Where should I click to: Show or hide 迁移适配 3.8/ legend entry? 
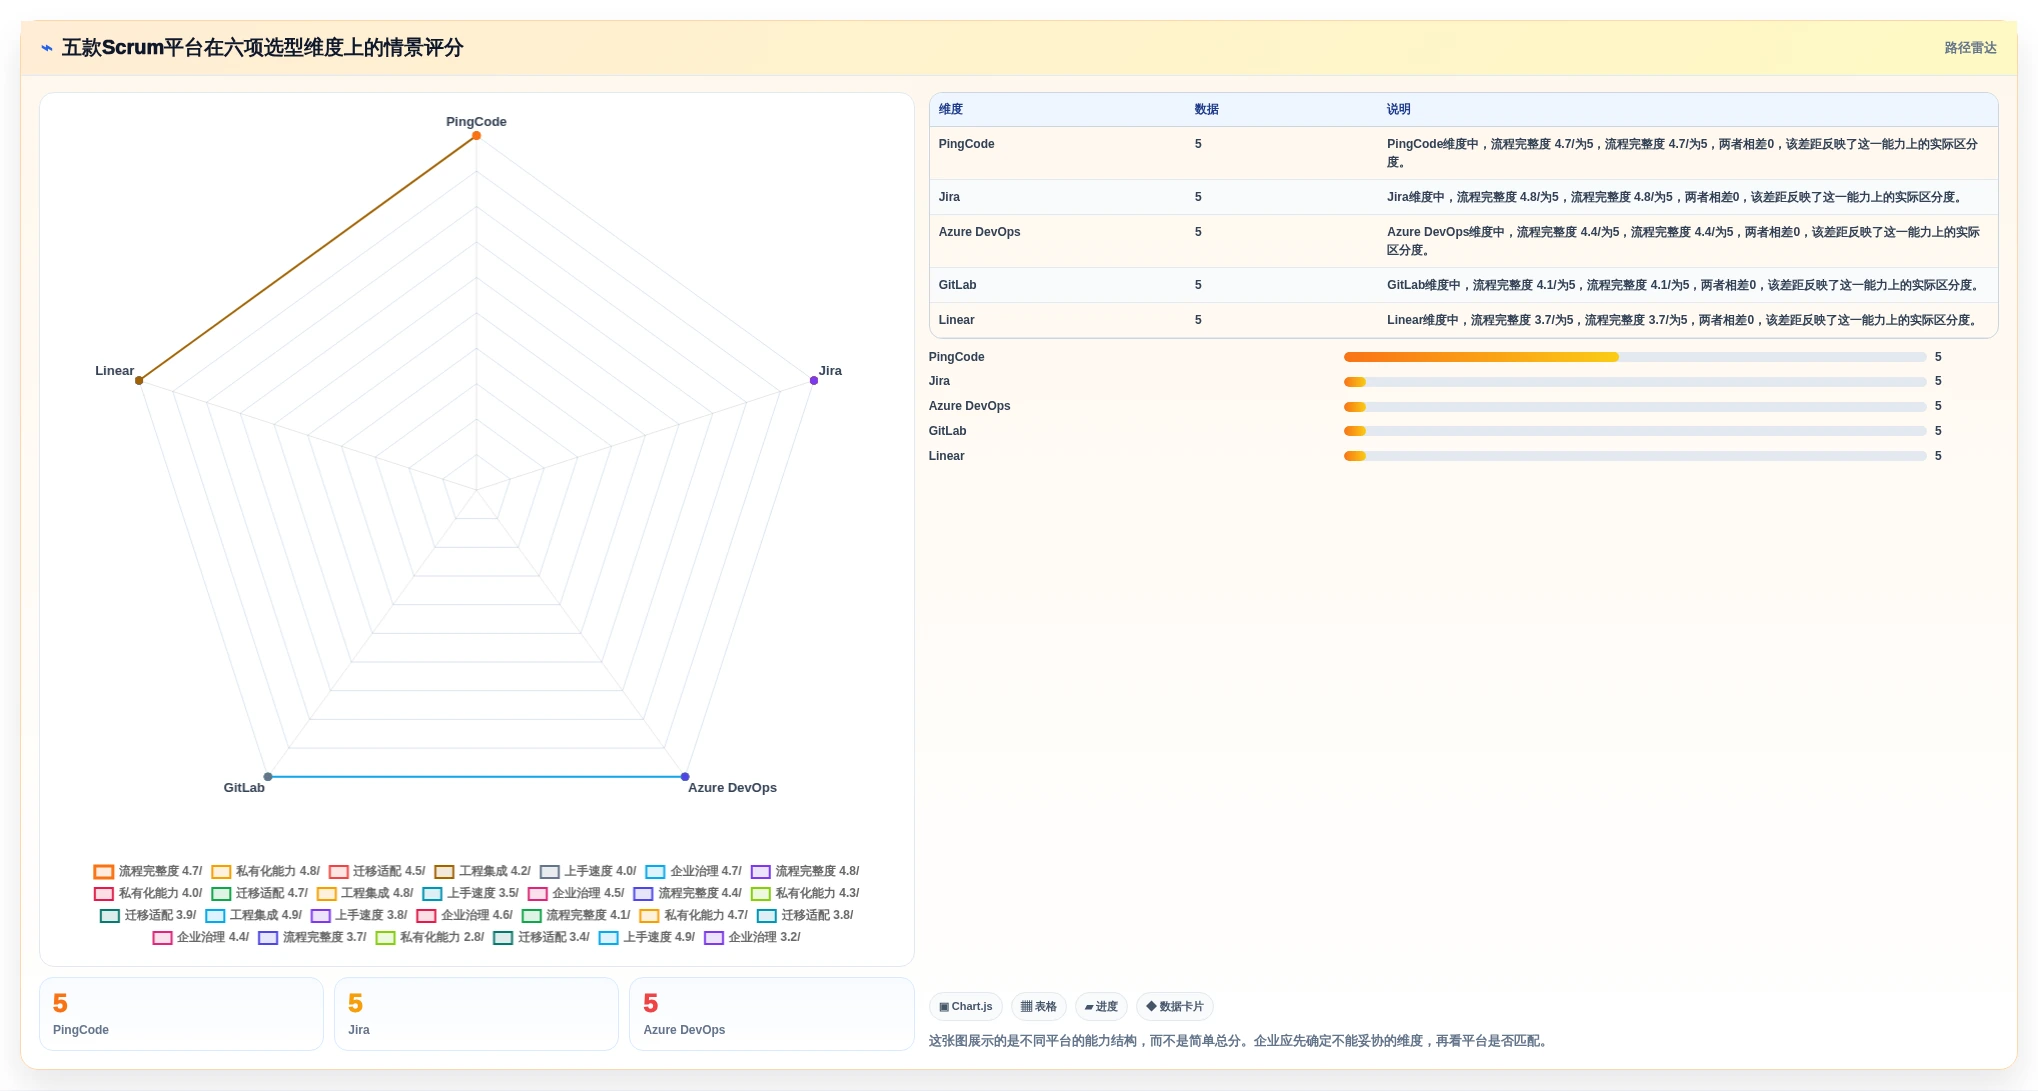(x=806, y=915)
